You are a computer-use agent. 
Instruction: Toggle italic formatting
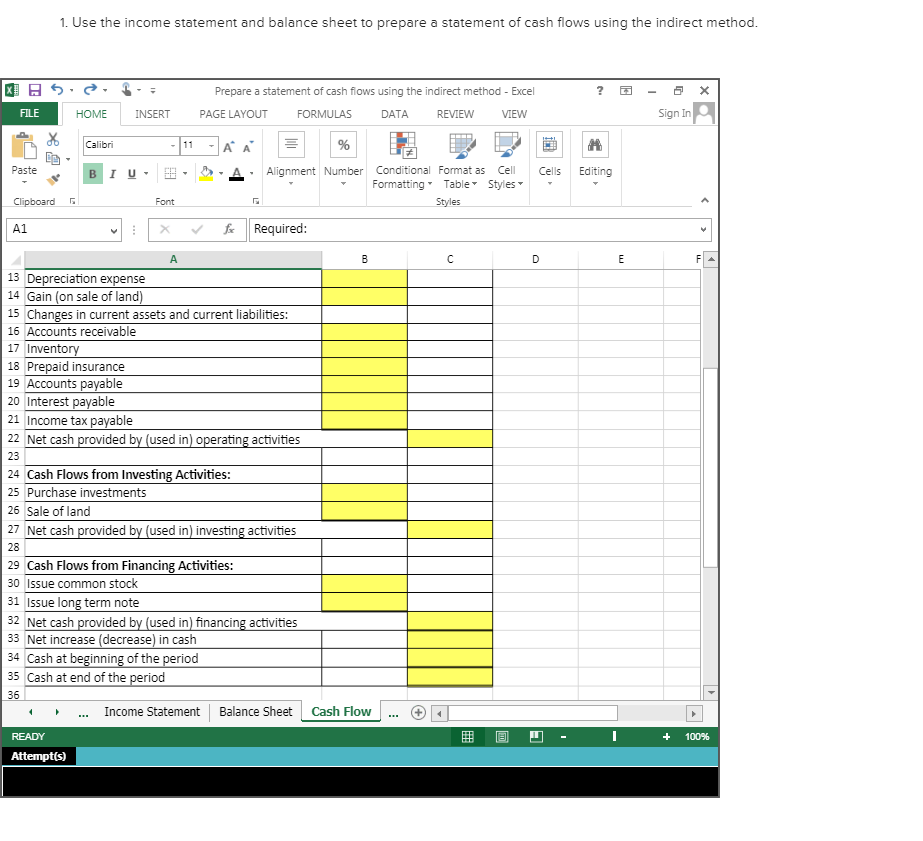tap(113, 173)
